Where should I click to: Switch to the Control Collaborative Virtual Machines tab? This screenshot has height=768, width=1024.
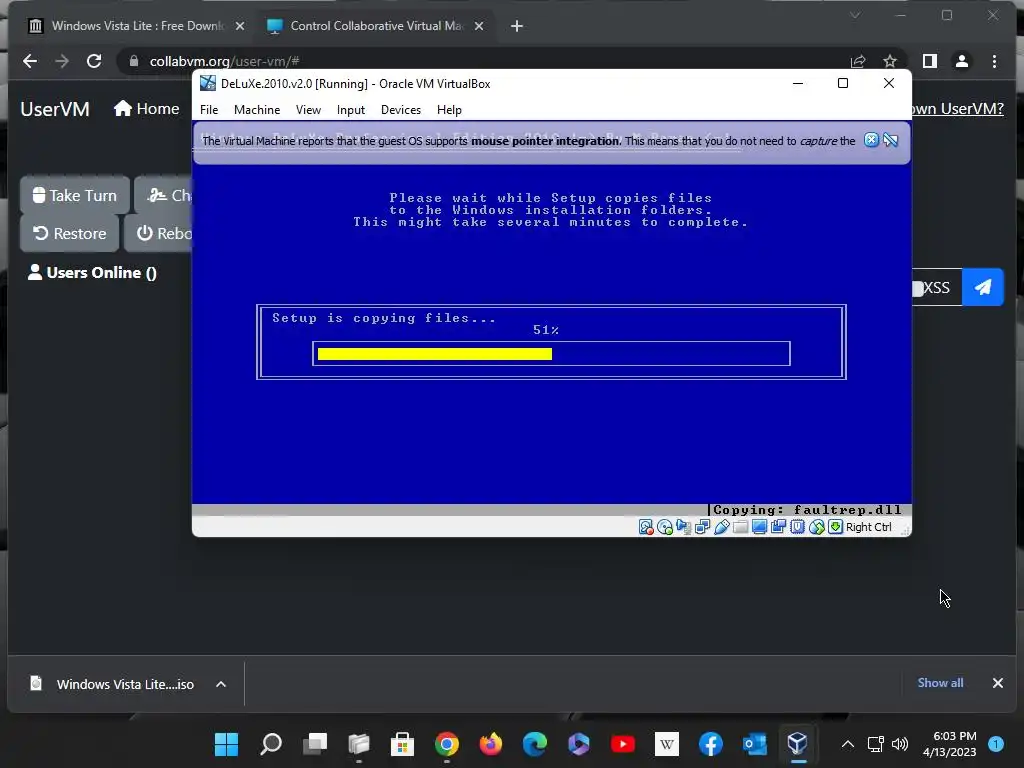click(376, 25)
